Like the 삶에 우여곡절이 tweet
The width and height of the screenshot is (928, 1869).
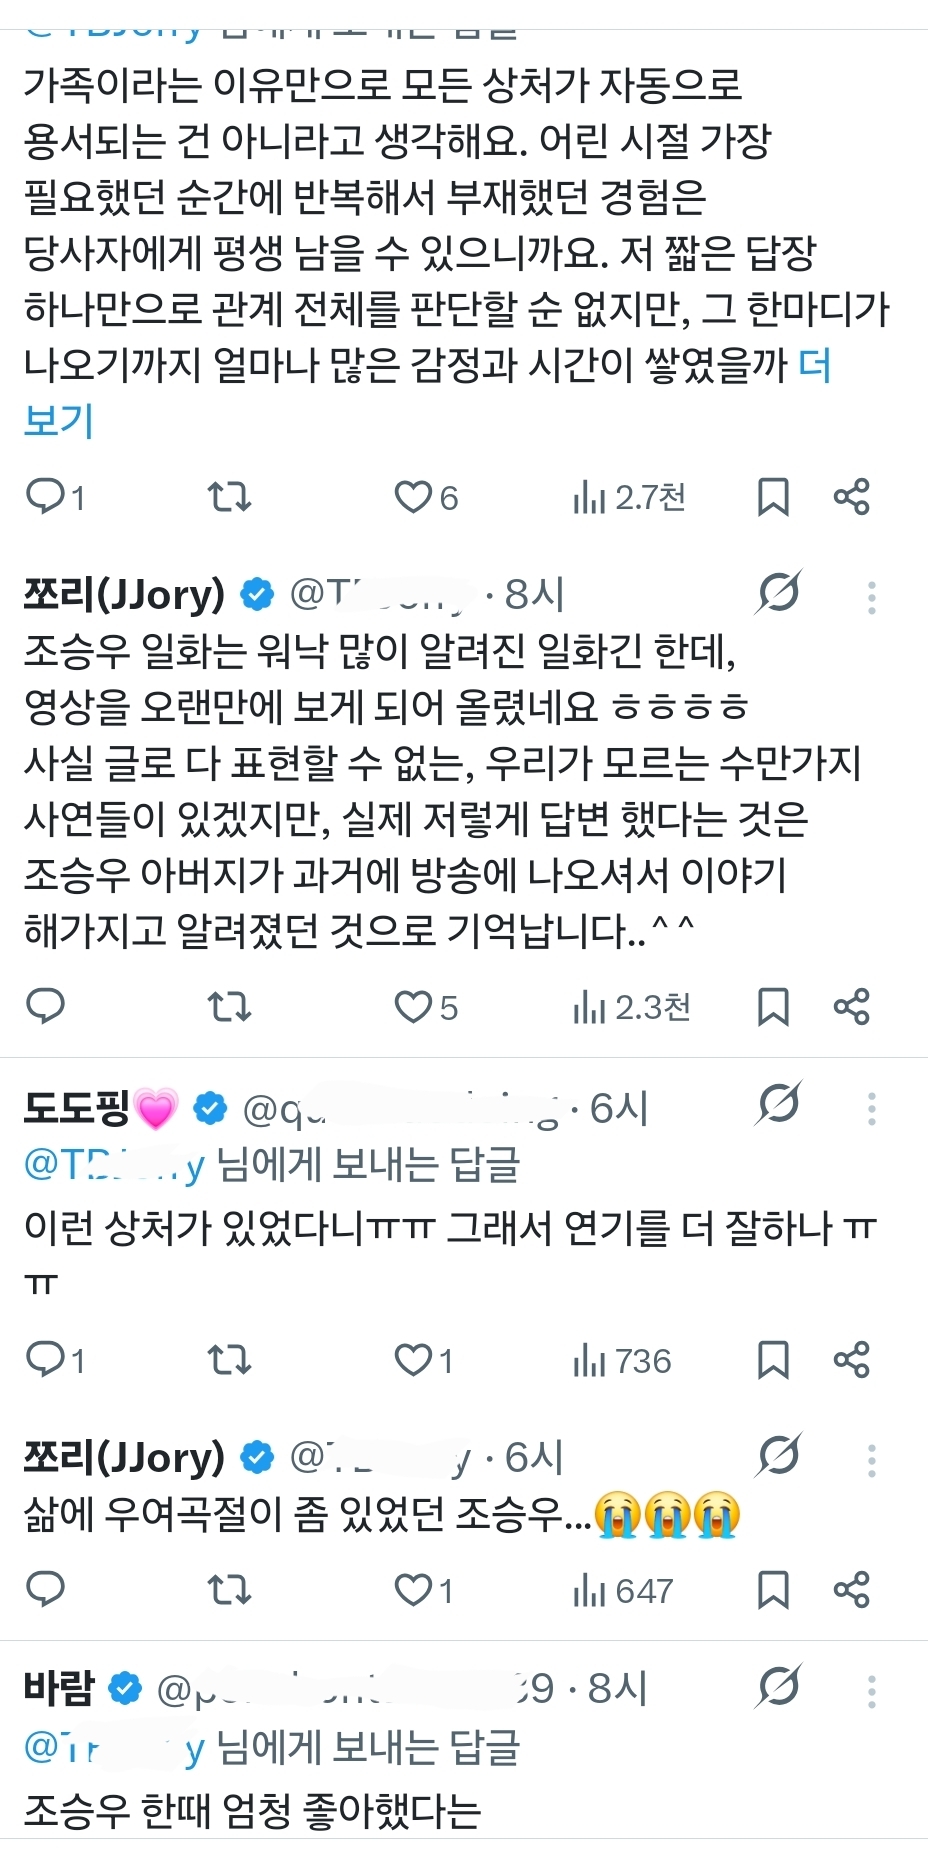(425, 1590)
